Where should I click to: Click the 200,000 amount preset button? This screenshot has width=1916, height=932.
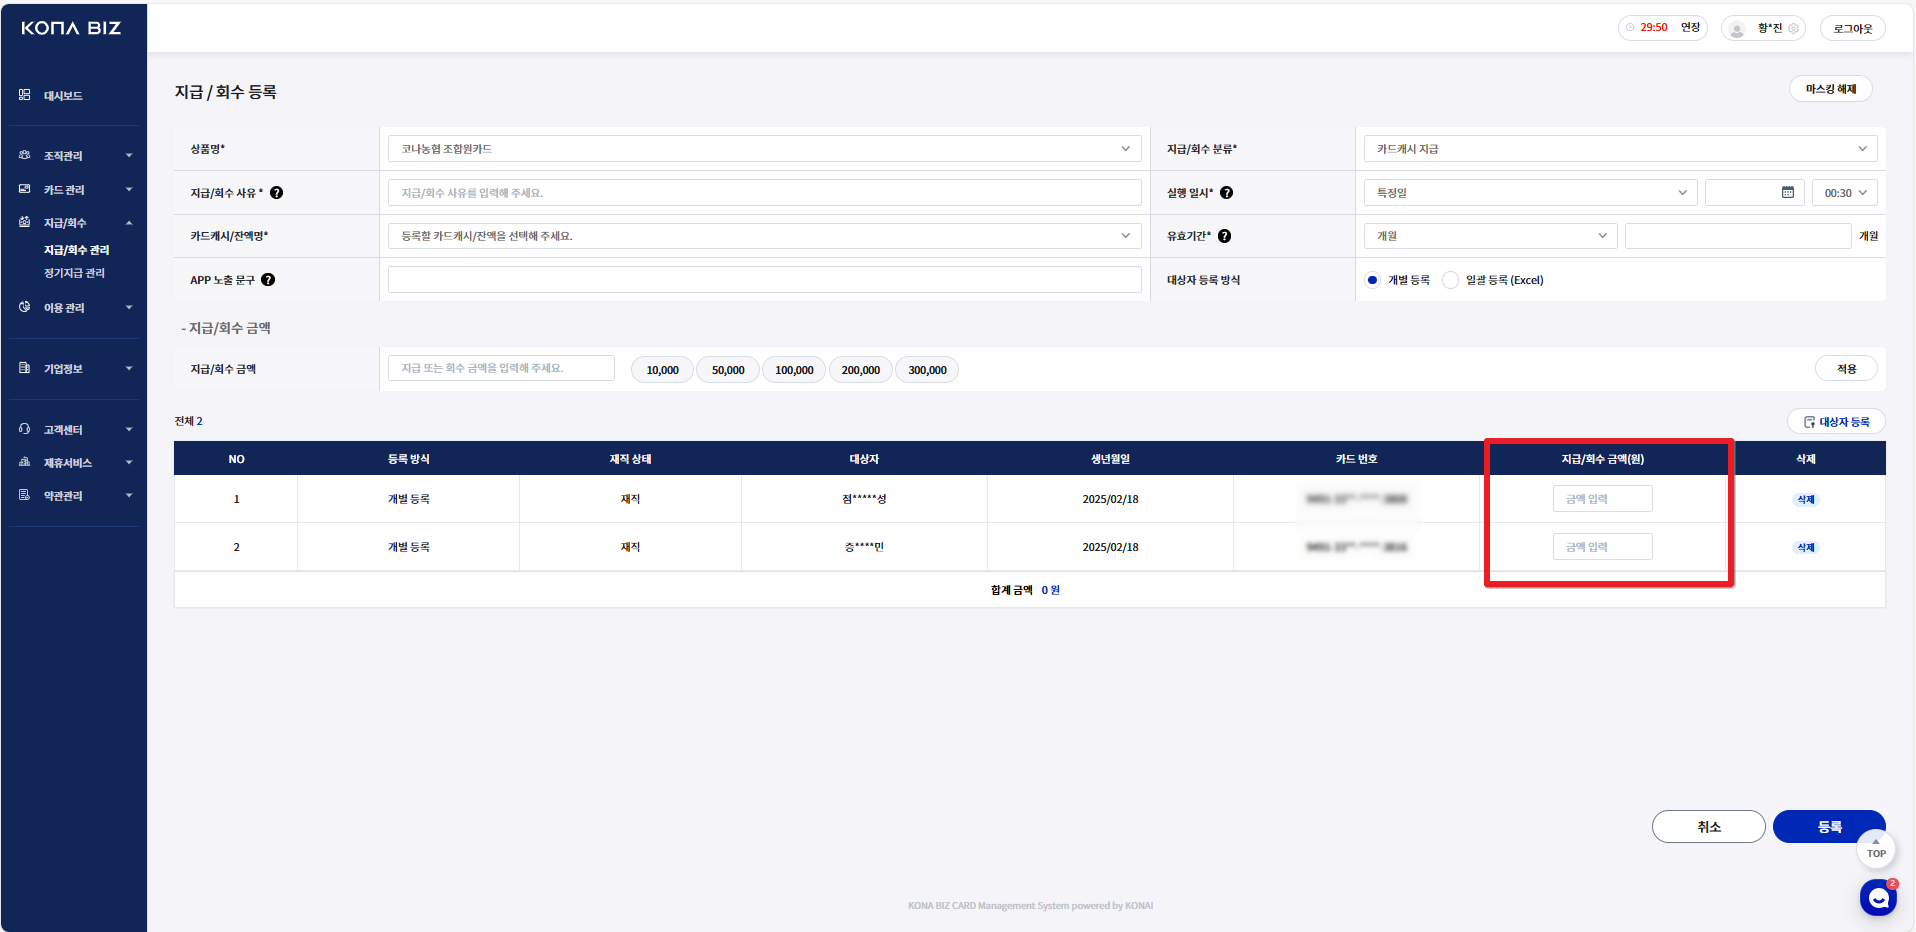pyautogui.click(x=861, y=370)
